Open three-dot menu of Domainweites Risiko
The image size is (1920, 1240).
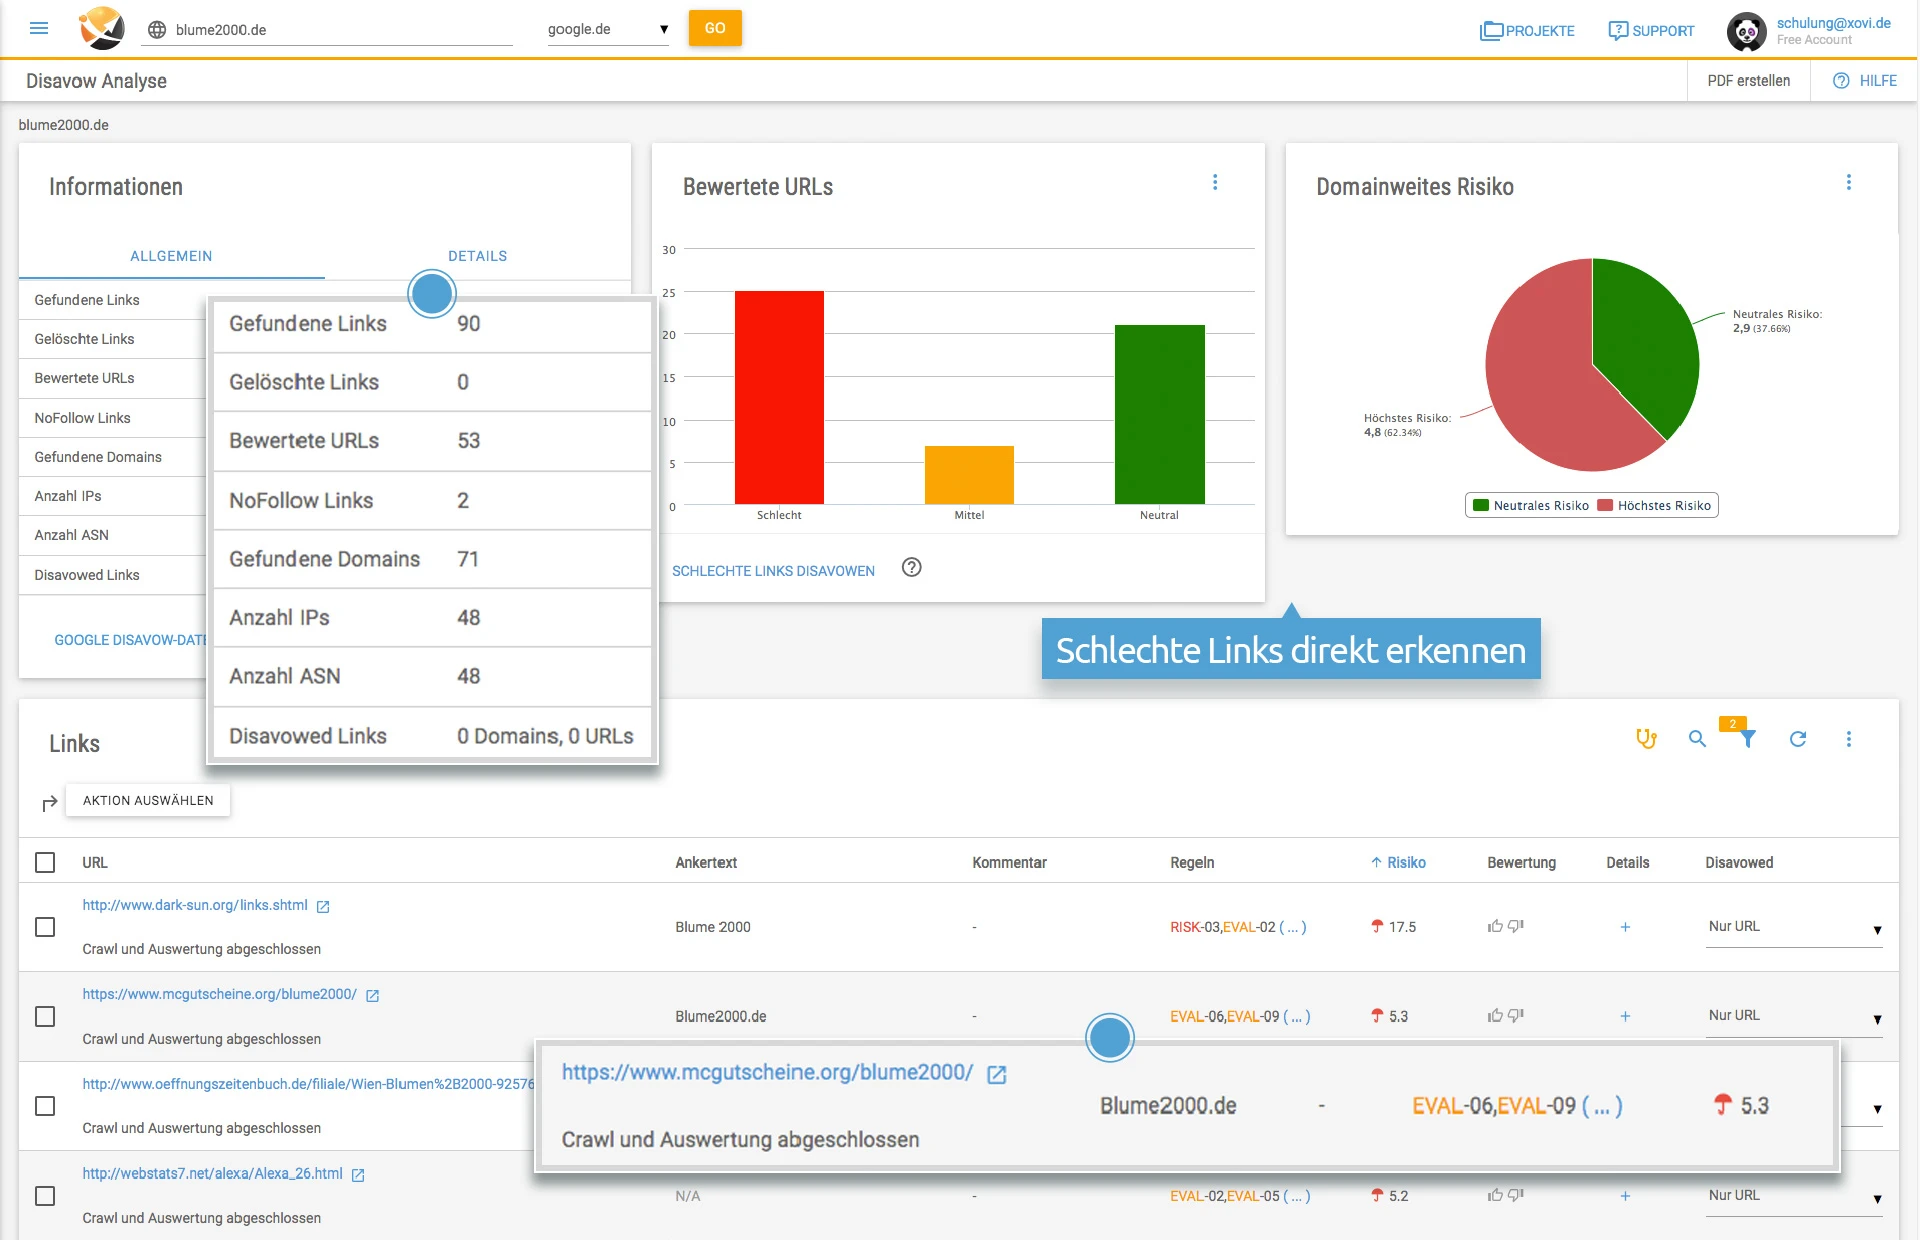pos(1848,182)
